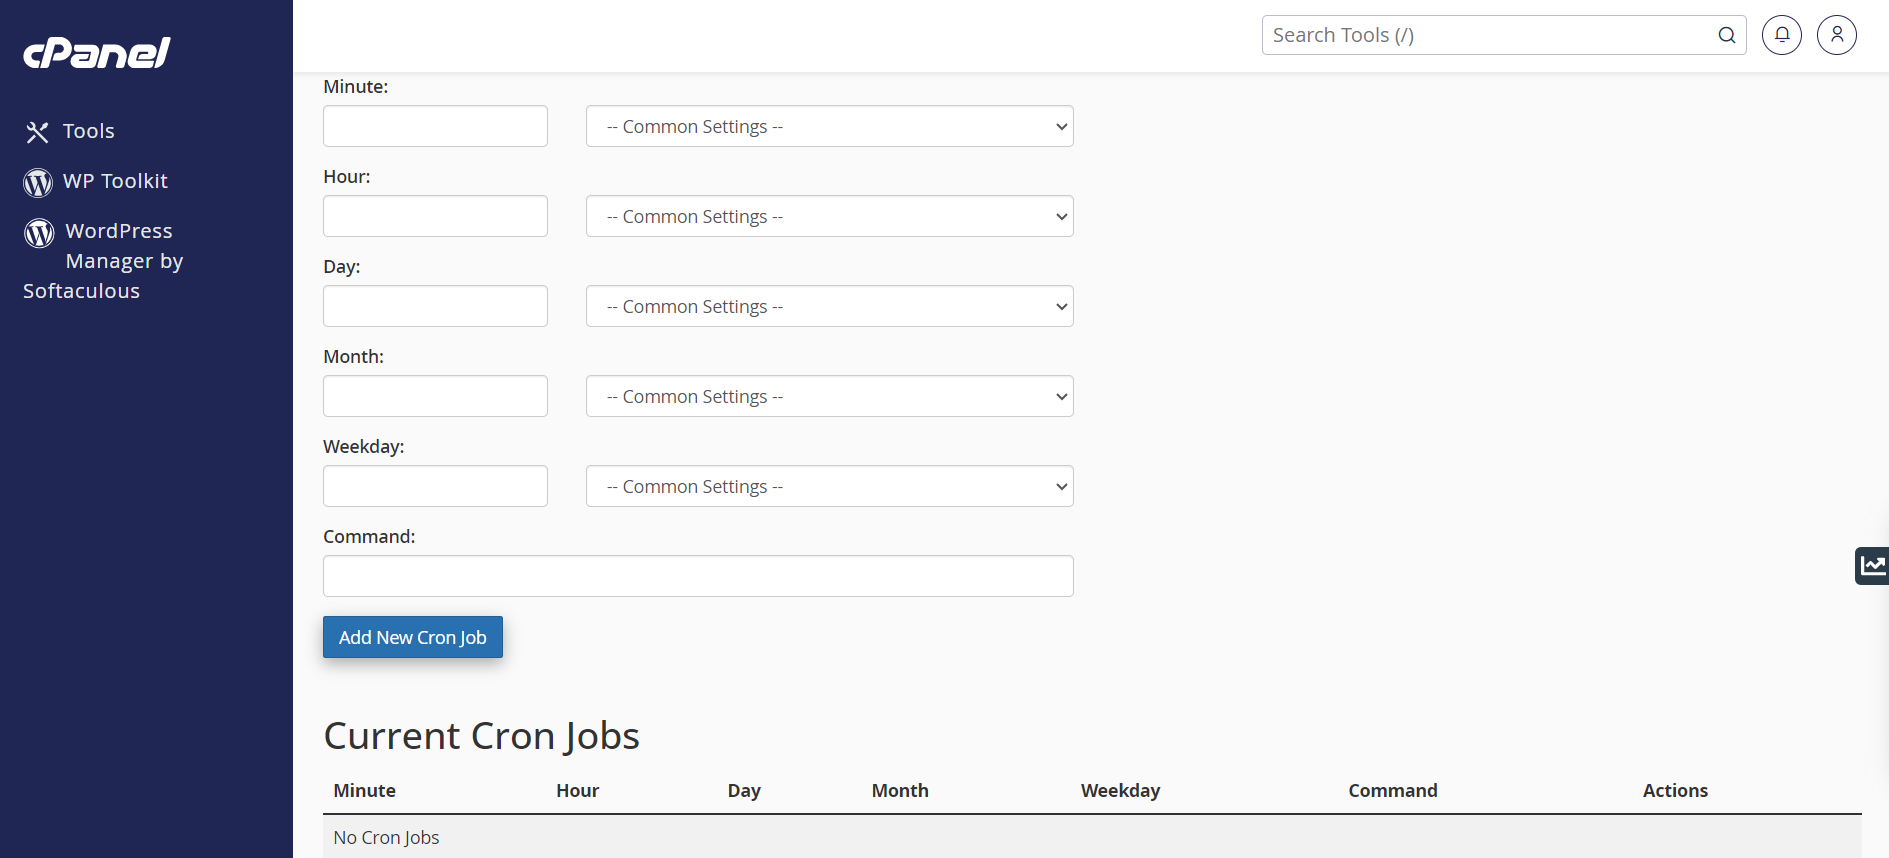Image resolution: width=1889 pixels, height=858 pixels.
Task: Open Minute Common Settings dropdown
Action: coord(830,126)
